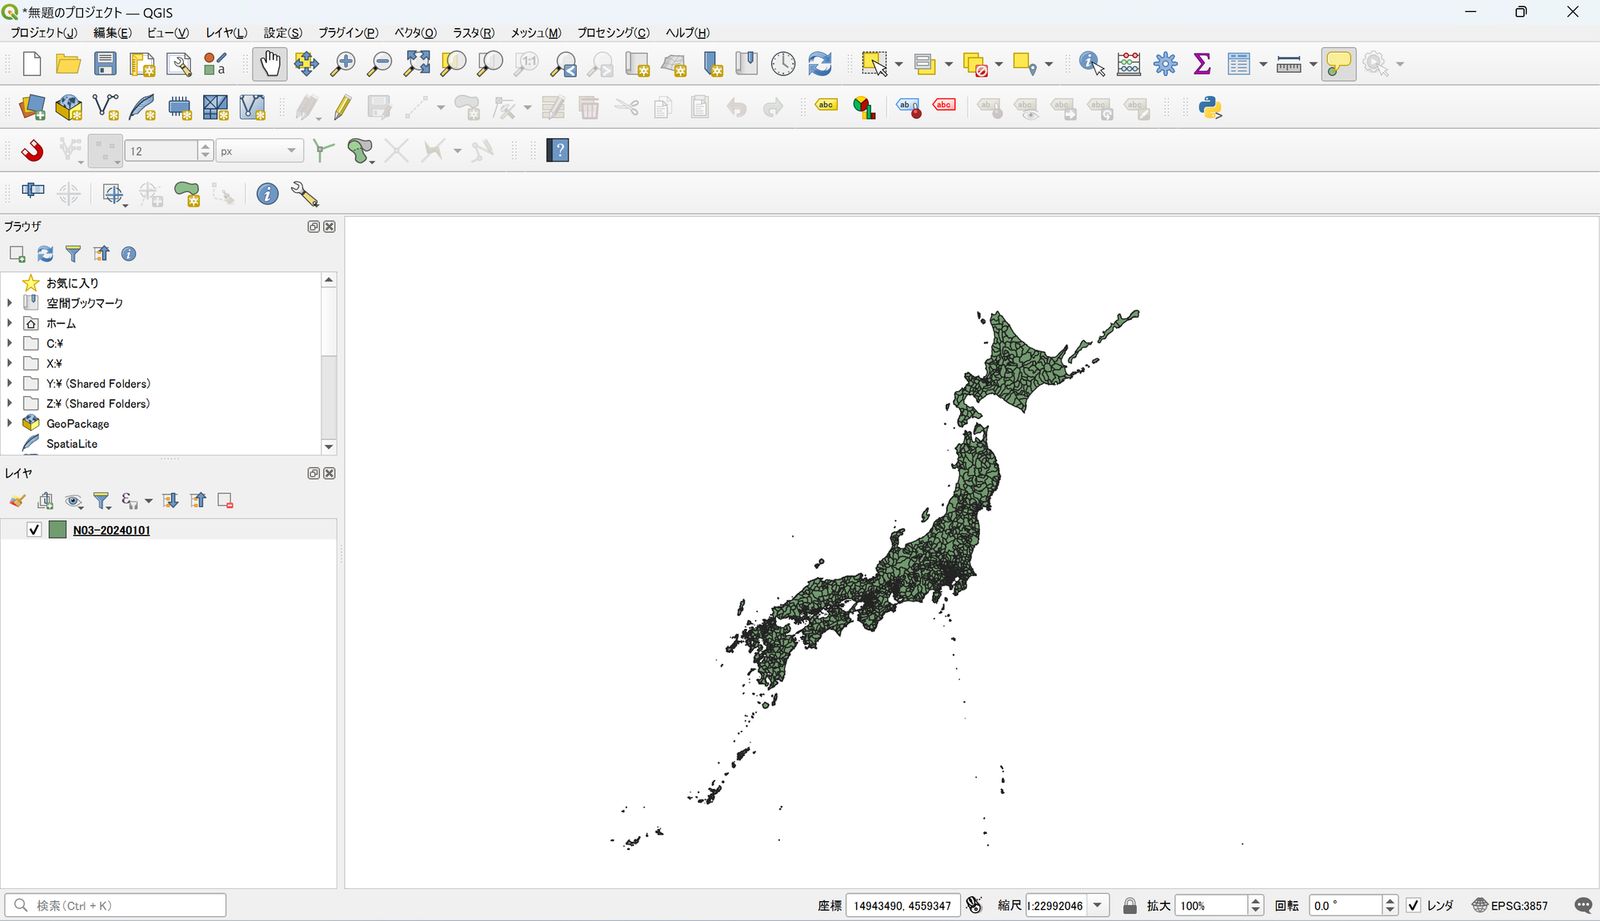This screenshot has width=1600, height=921.
Task: Click the EPSG:3857 CRS button
Action: click(x=1510, y=906)
